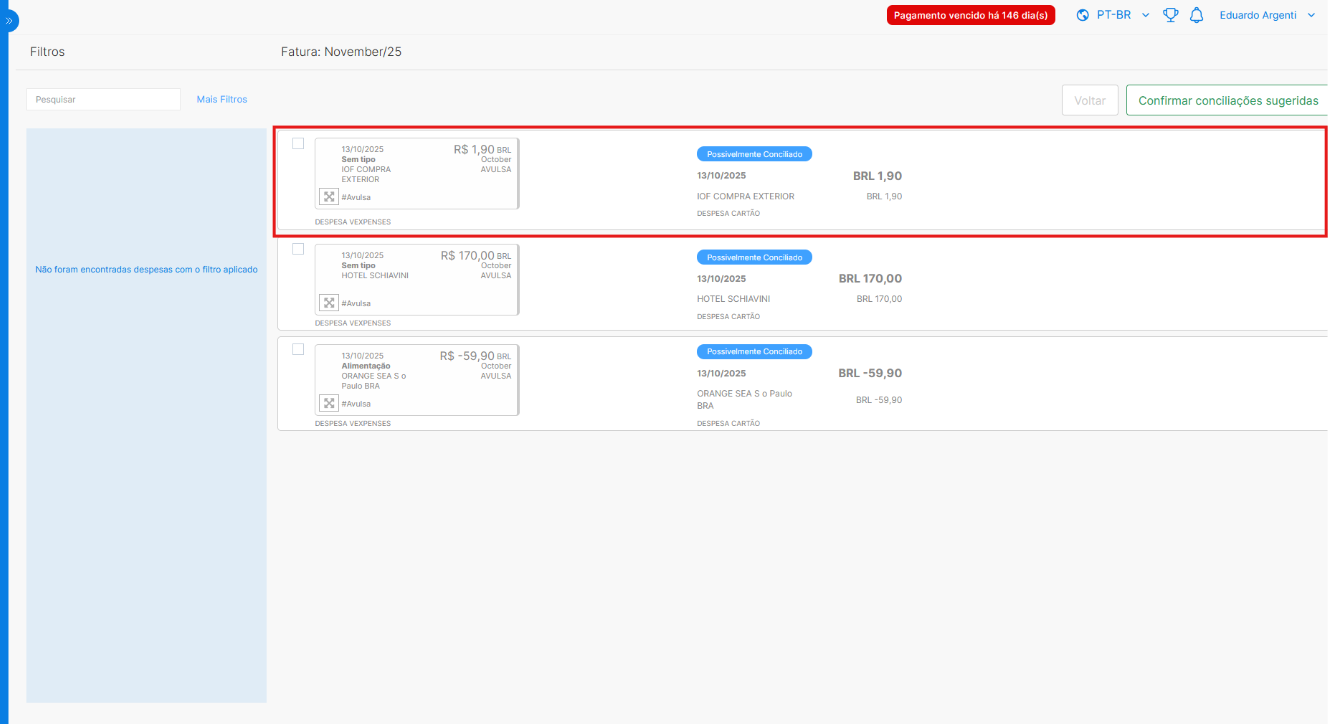Open the R$ 170,00 HOTEL SCHIAVINI expense card
This screenshot has width=1329, height=724.
(x=417, y=280)
